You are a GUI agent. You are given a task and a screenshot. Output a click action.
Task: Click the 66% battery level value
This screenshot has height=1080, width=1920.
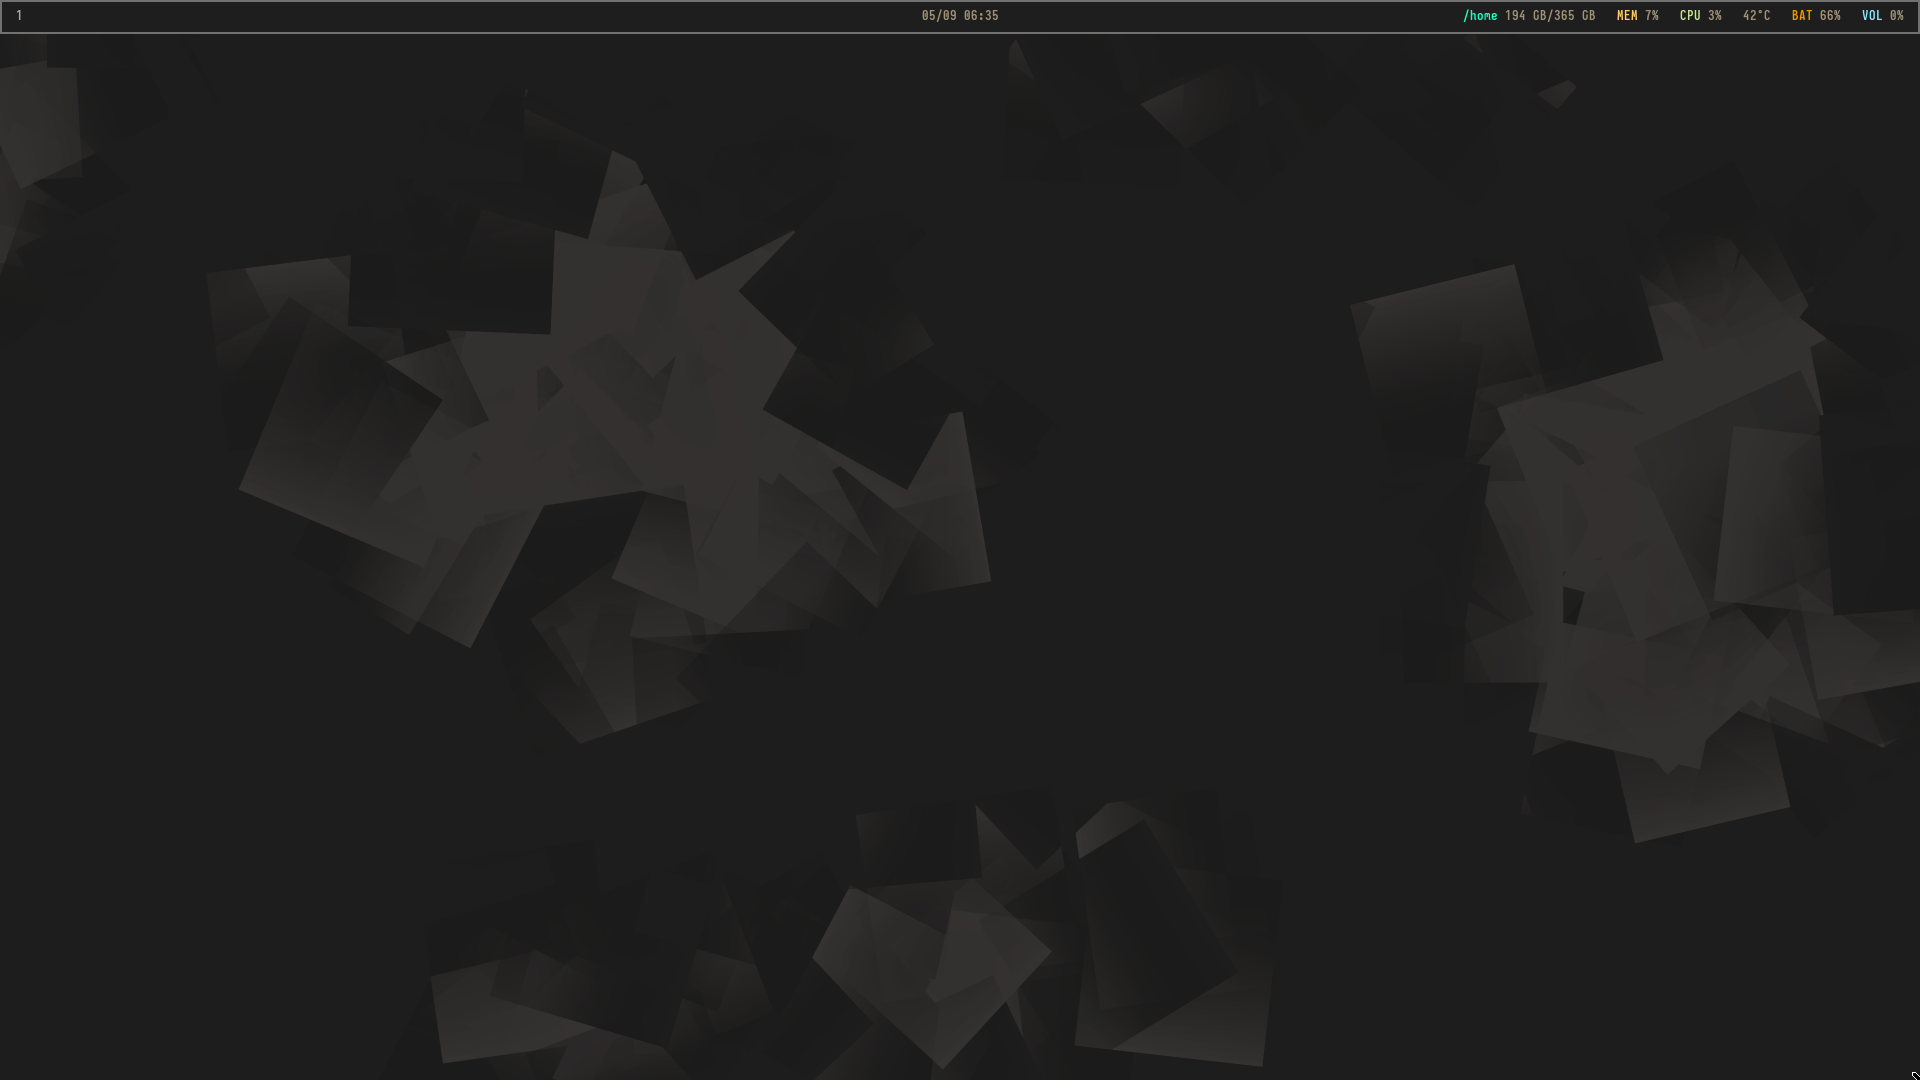[1830, 16]
